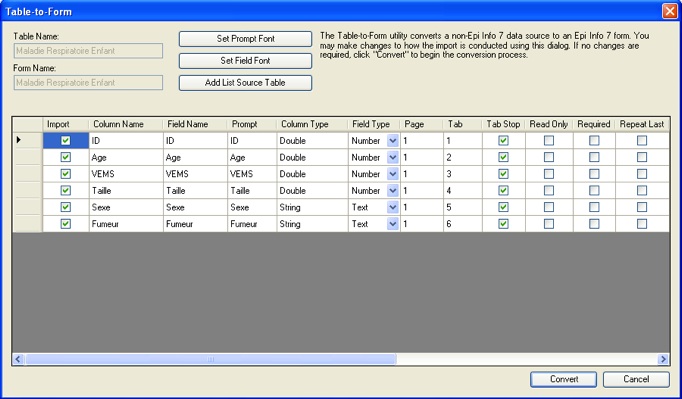Open Field Type dropdown for Sexe row
Viewport: 682px width, 399px height.
click(x=393, y=207)
